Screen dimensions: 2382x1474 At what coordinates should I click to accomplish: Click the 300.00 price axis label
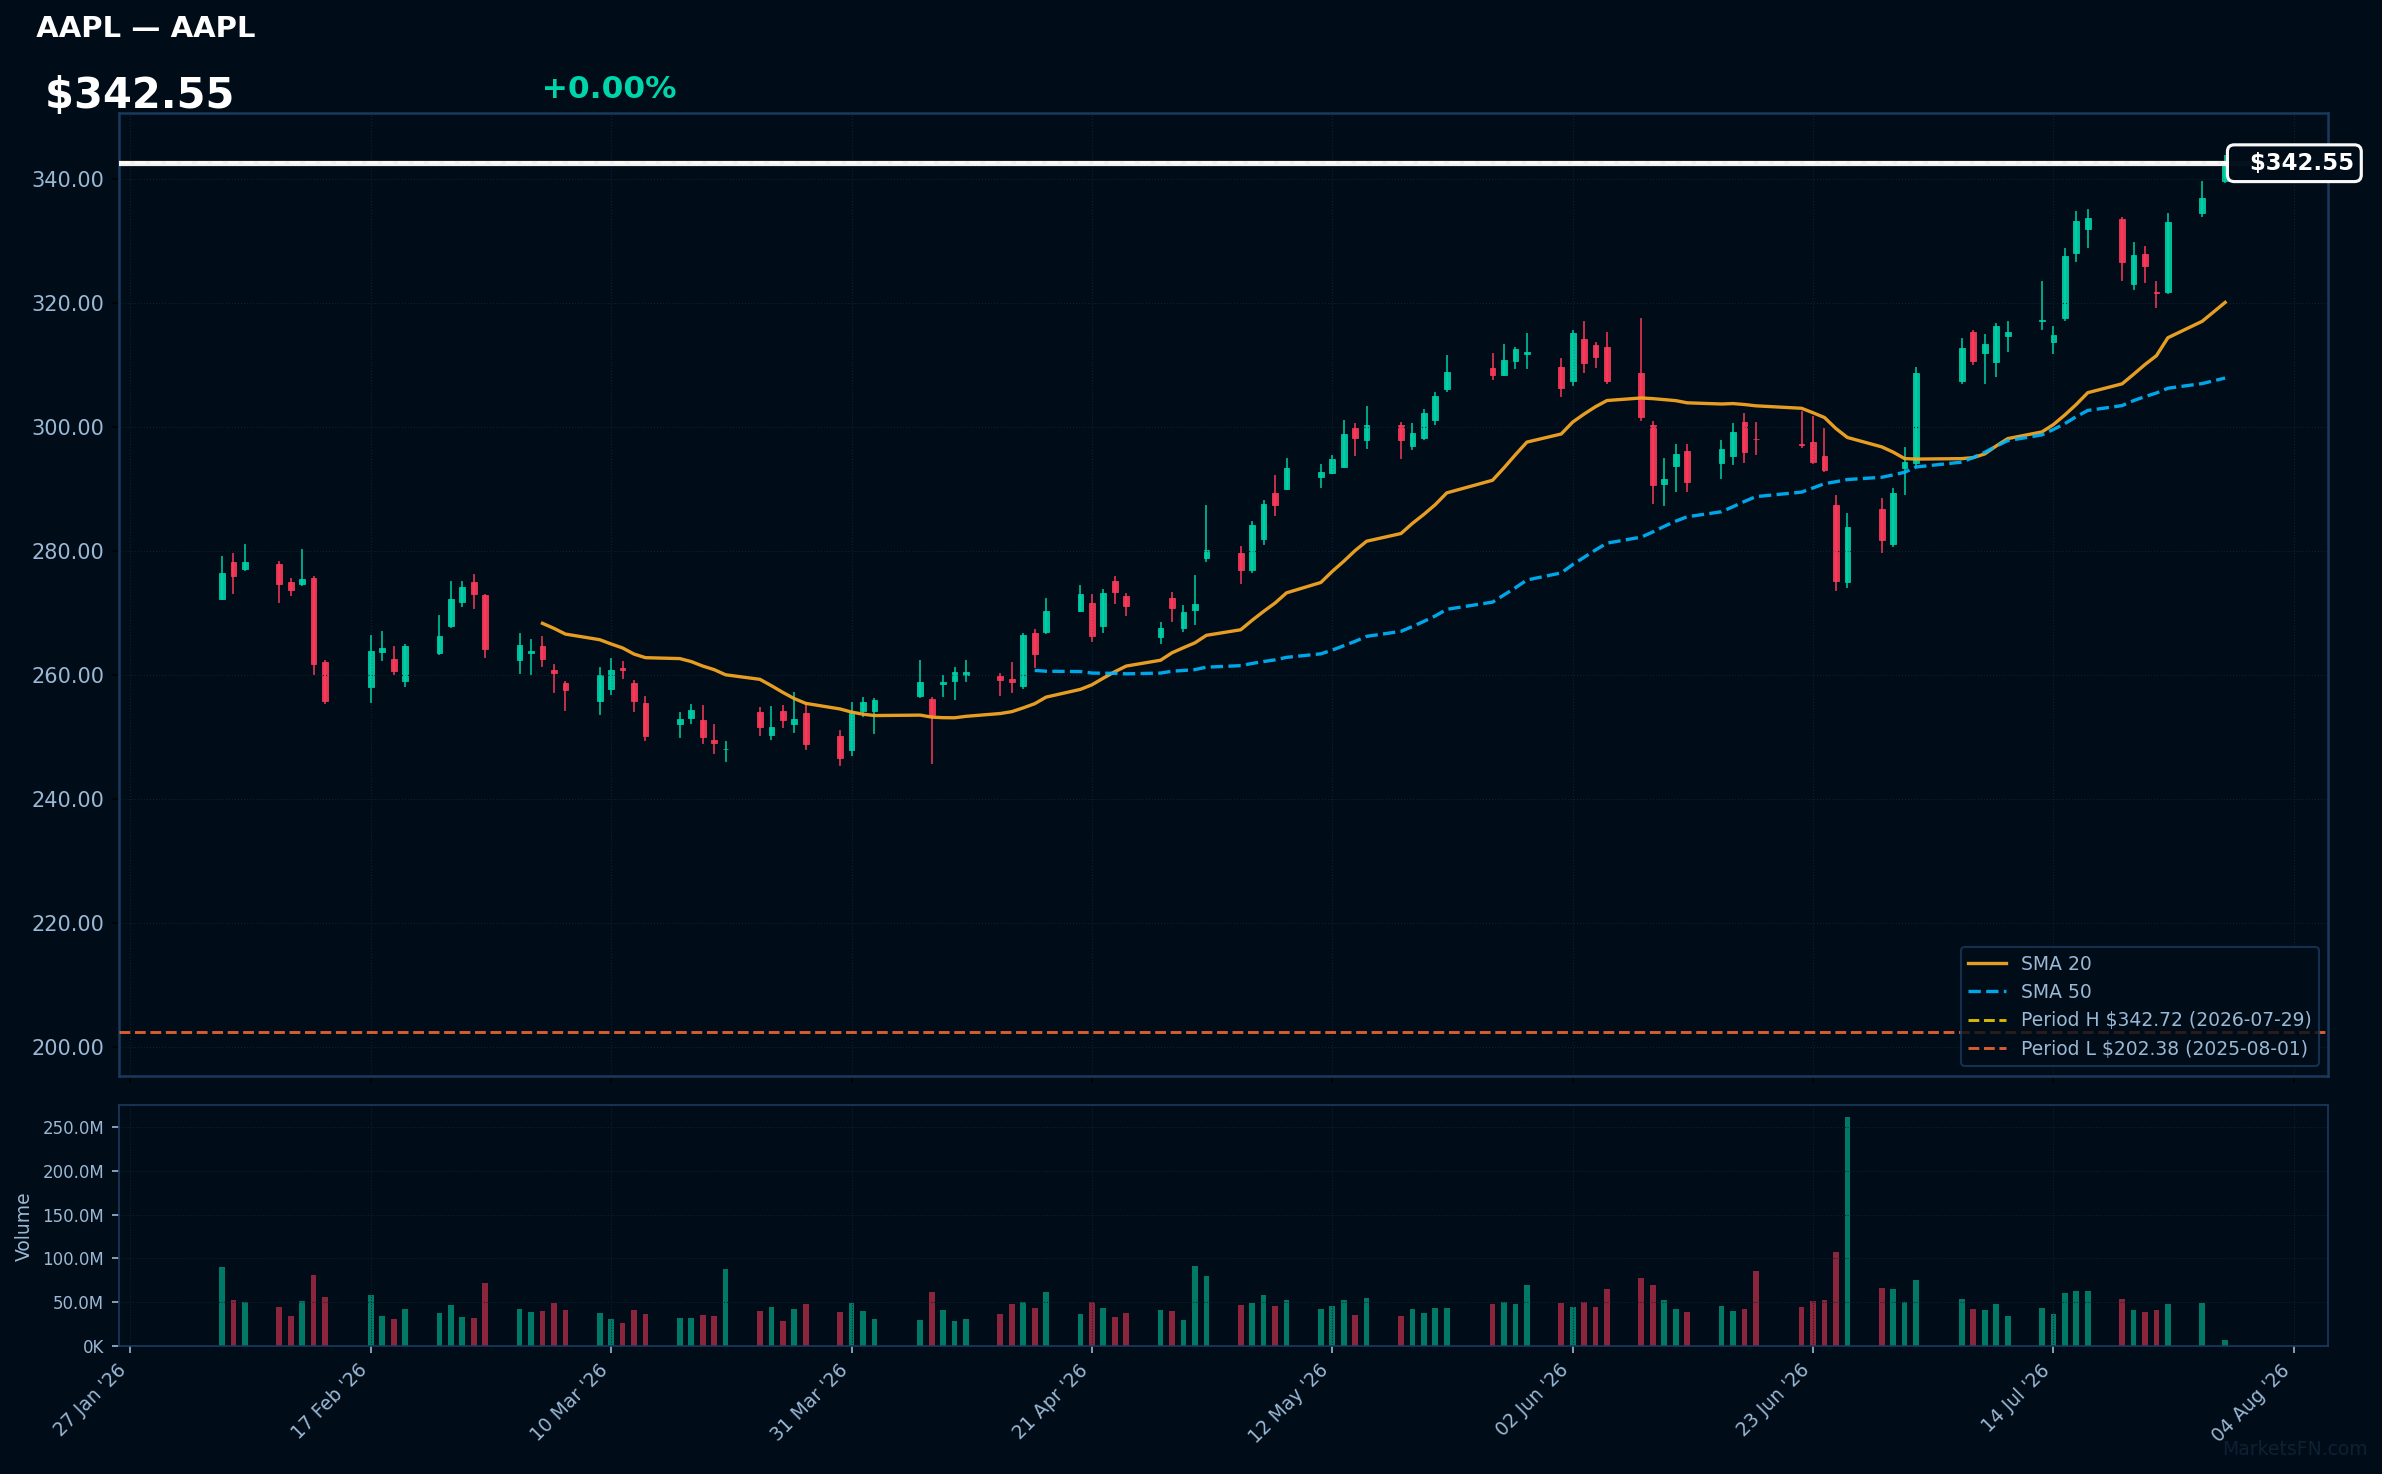pyautogui.click(x=68, y=428)
